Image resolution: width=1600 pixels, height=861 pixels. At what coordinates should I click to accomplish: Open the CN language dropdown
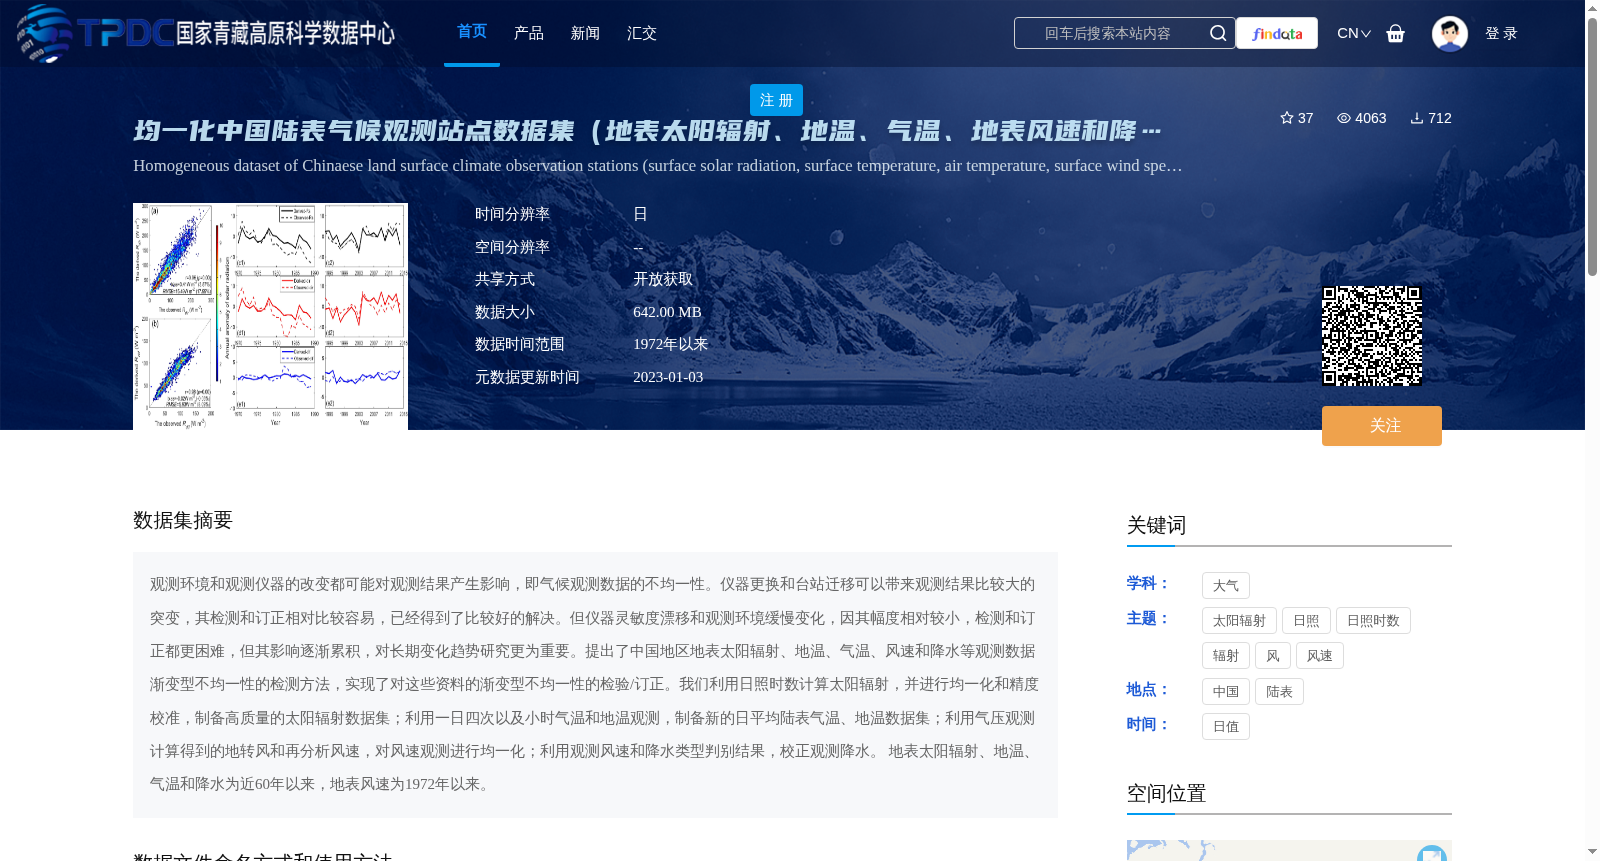tap(1354, 33)
